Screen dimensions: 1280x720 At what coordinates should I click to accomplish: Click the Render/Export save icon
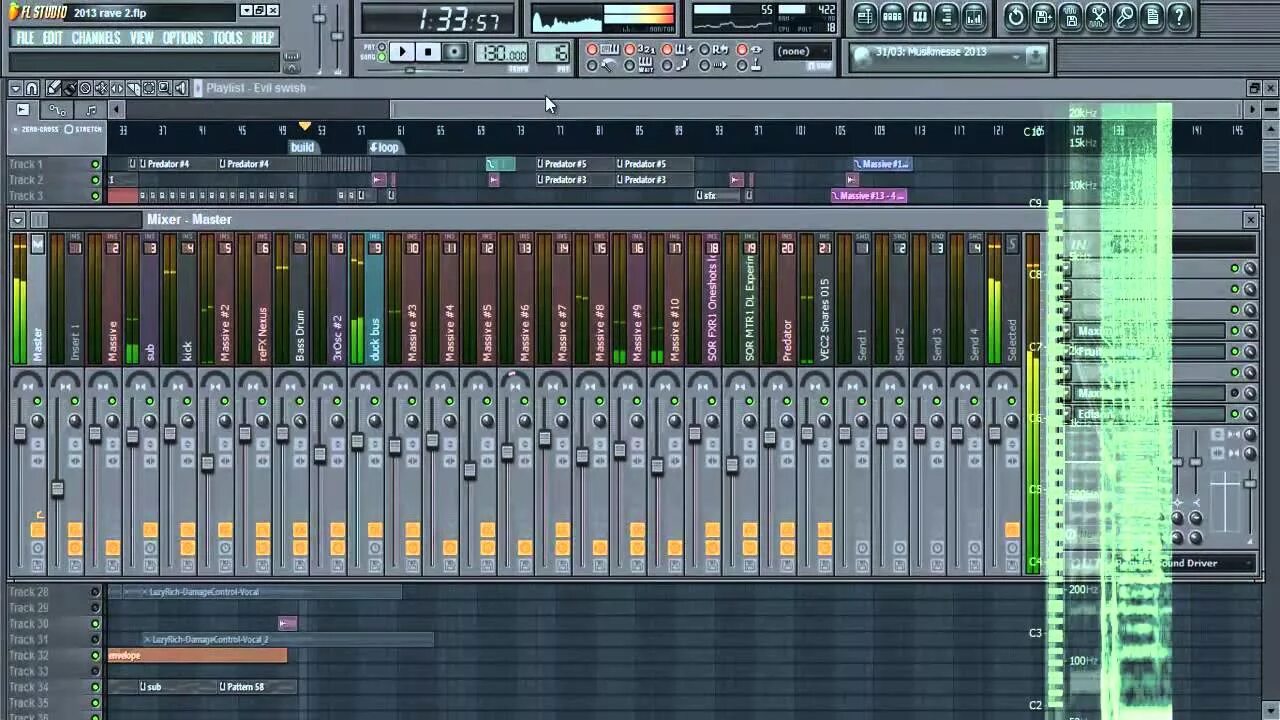1070,16
